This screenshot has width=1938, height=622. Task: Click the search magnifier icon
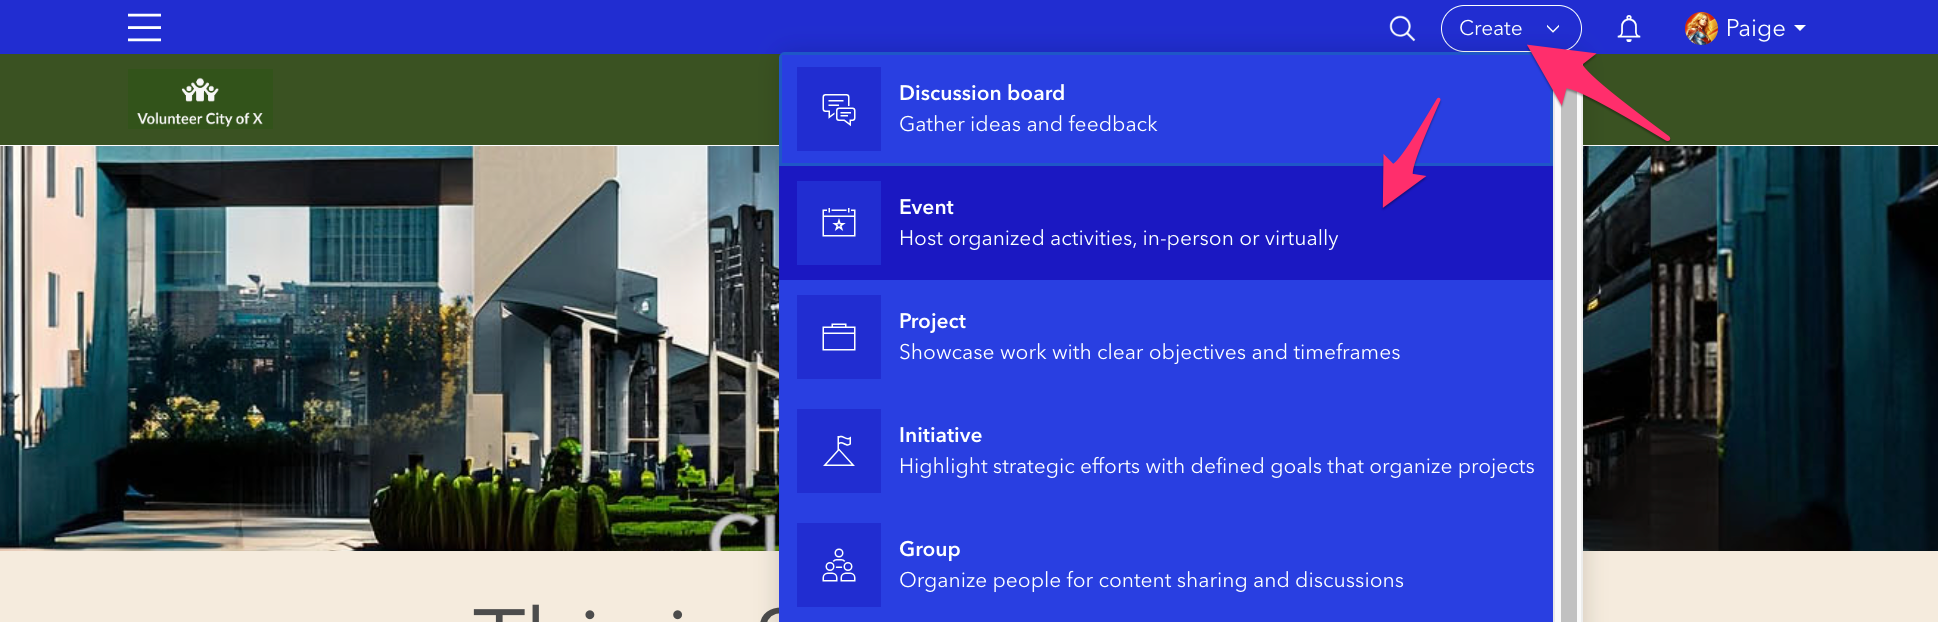[1402, 28]
